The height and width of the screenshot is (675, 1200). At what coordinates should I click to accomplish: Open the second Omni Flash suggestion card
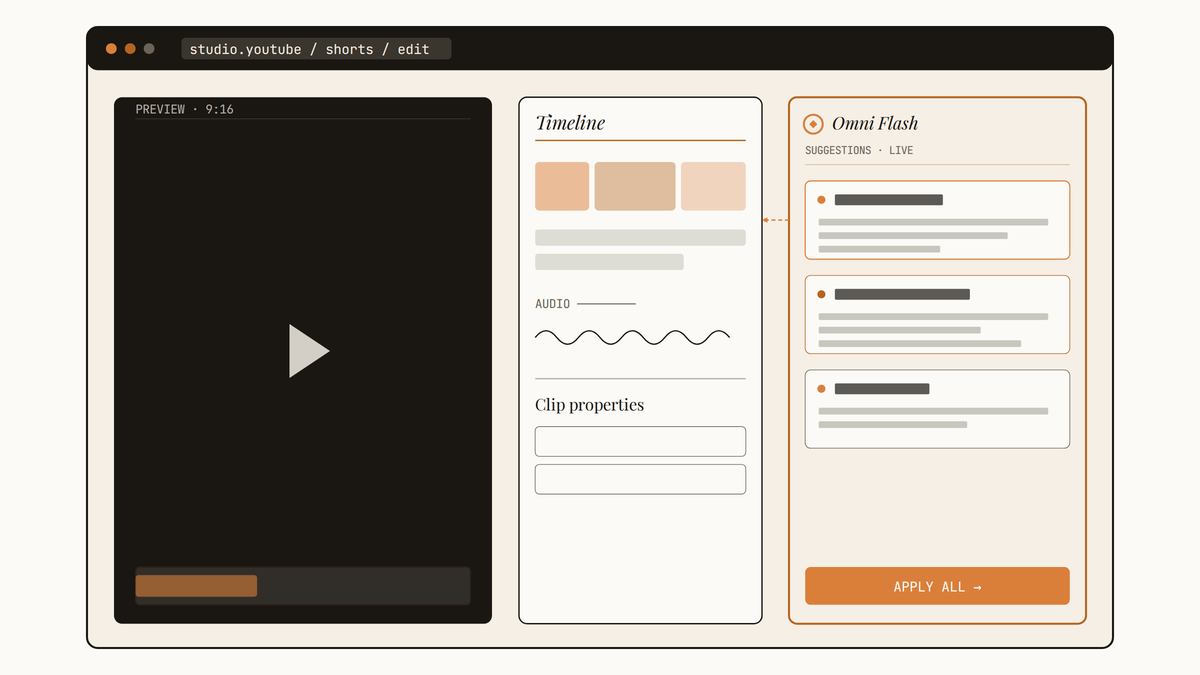937,315
